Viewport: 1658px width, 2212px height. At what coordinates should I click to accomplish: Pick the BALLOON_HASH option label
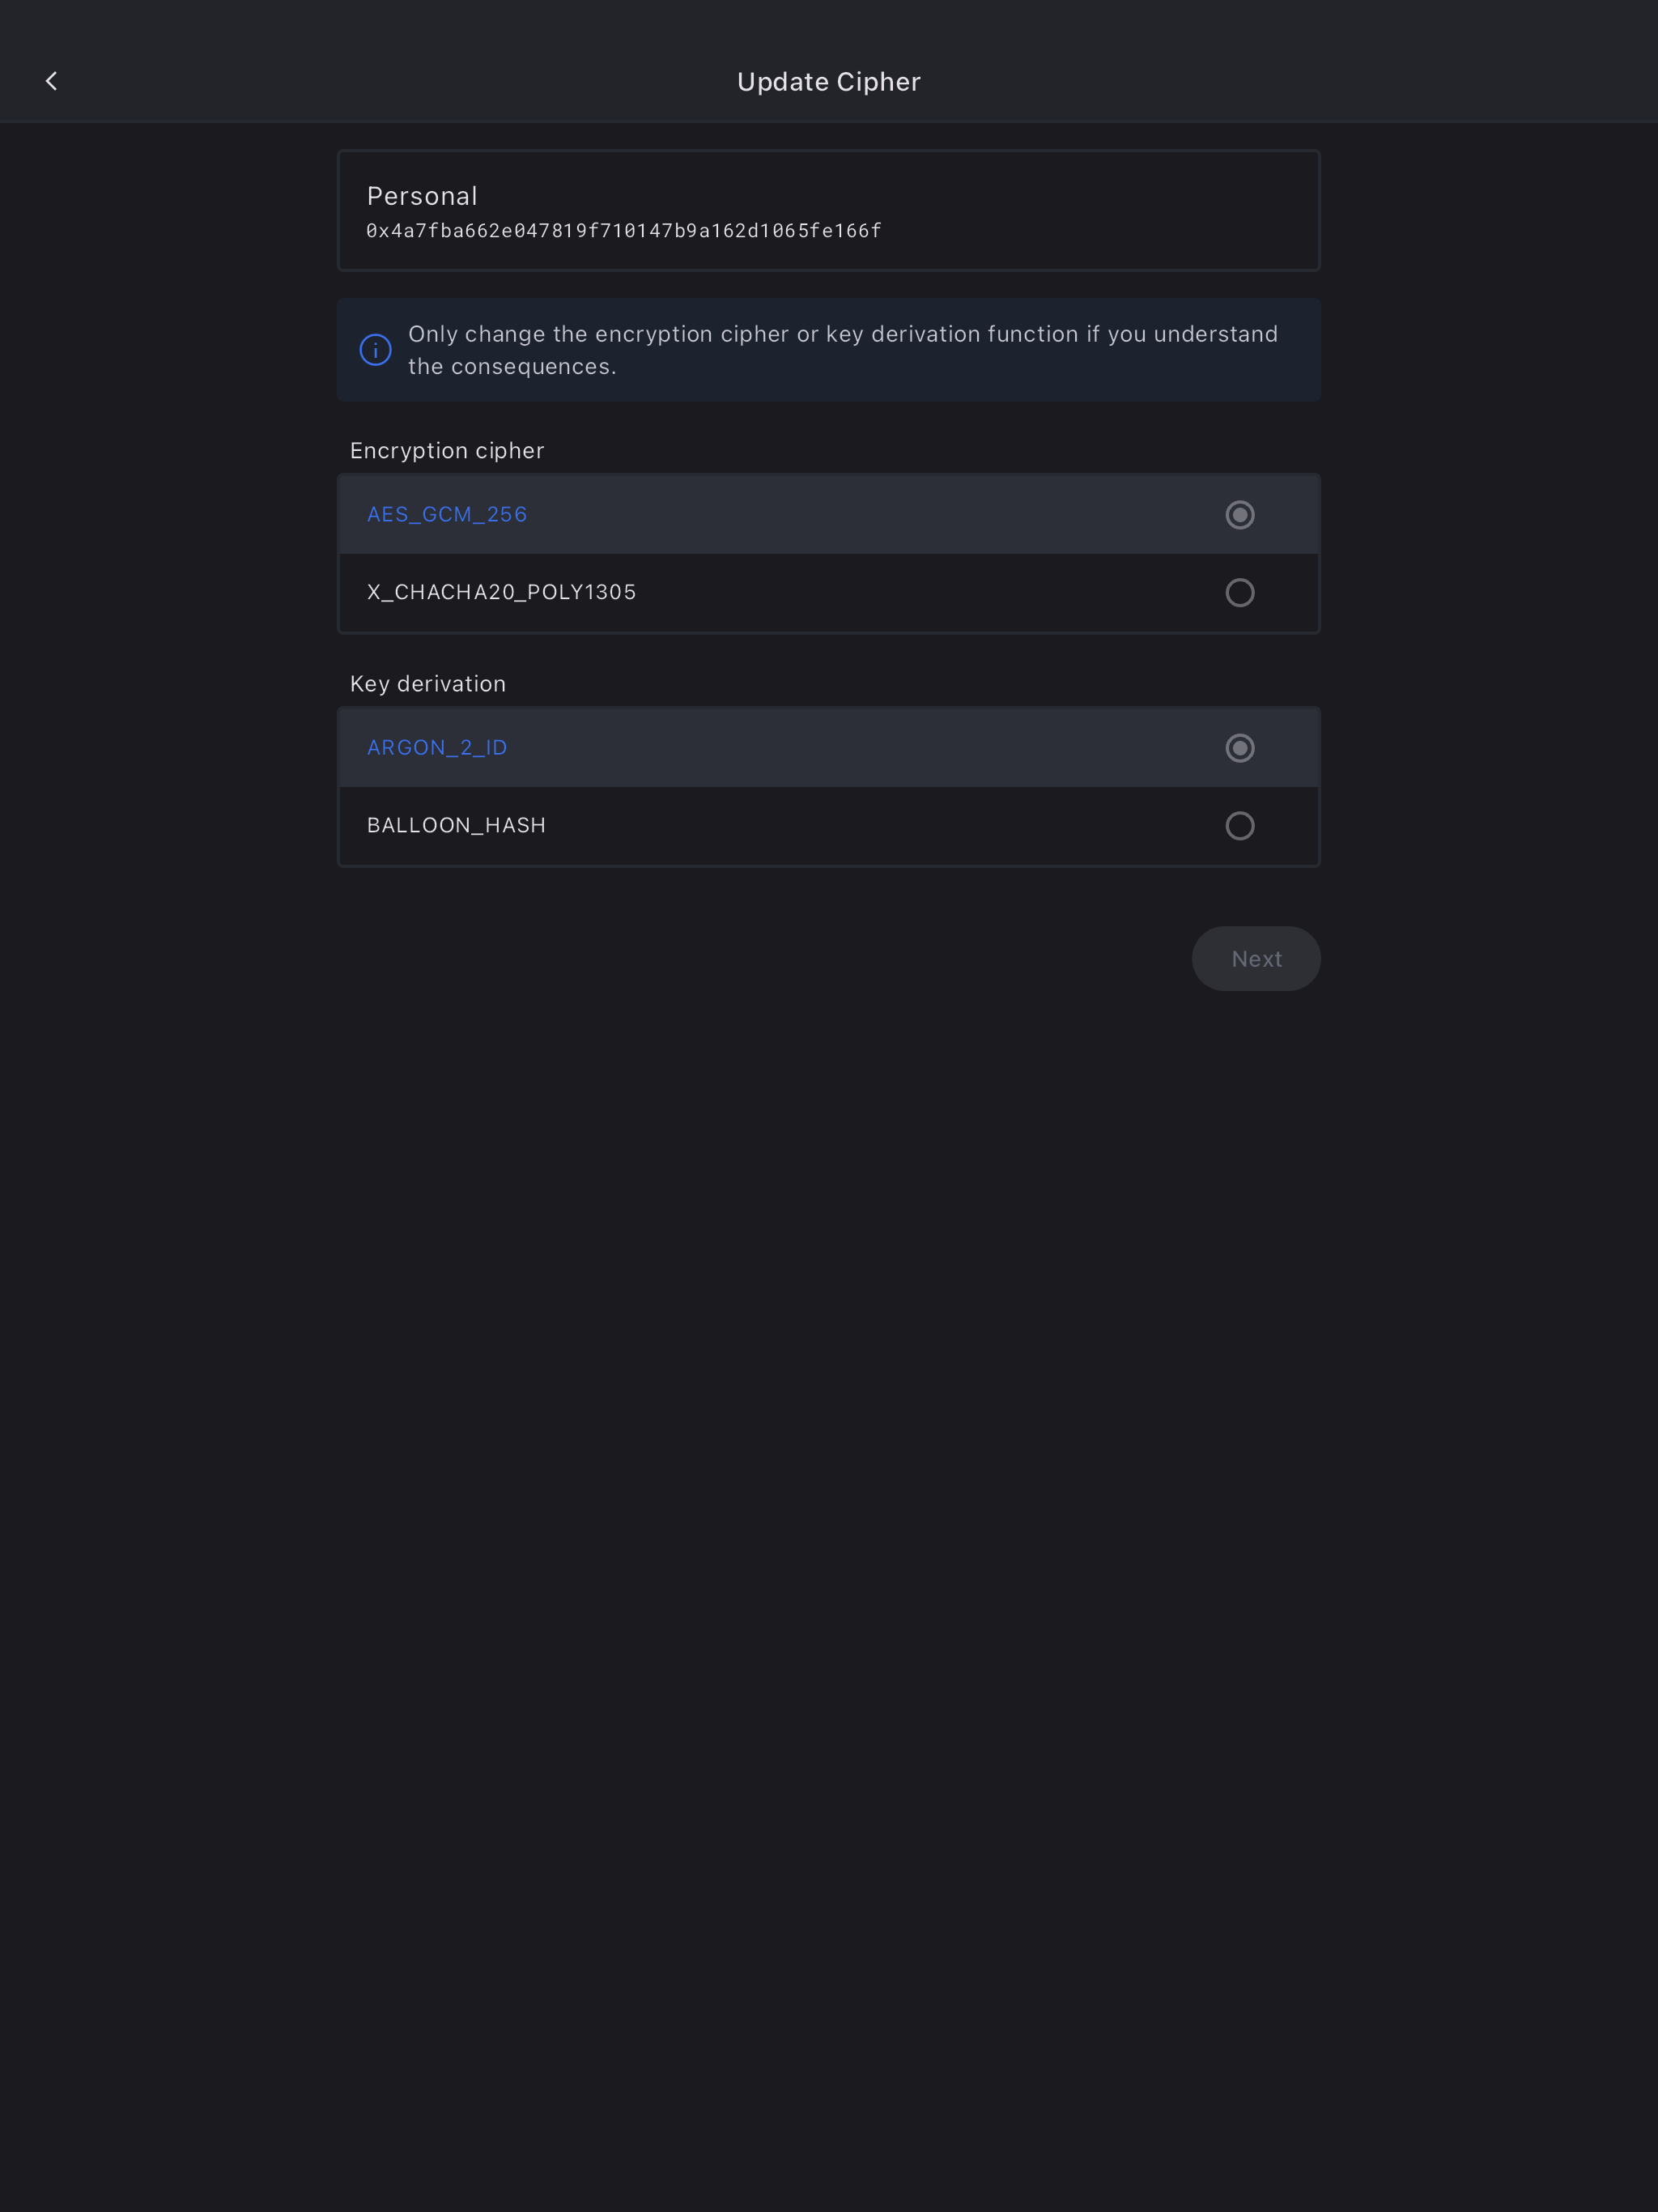click(456, 826)
